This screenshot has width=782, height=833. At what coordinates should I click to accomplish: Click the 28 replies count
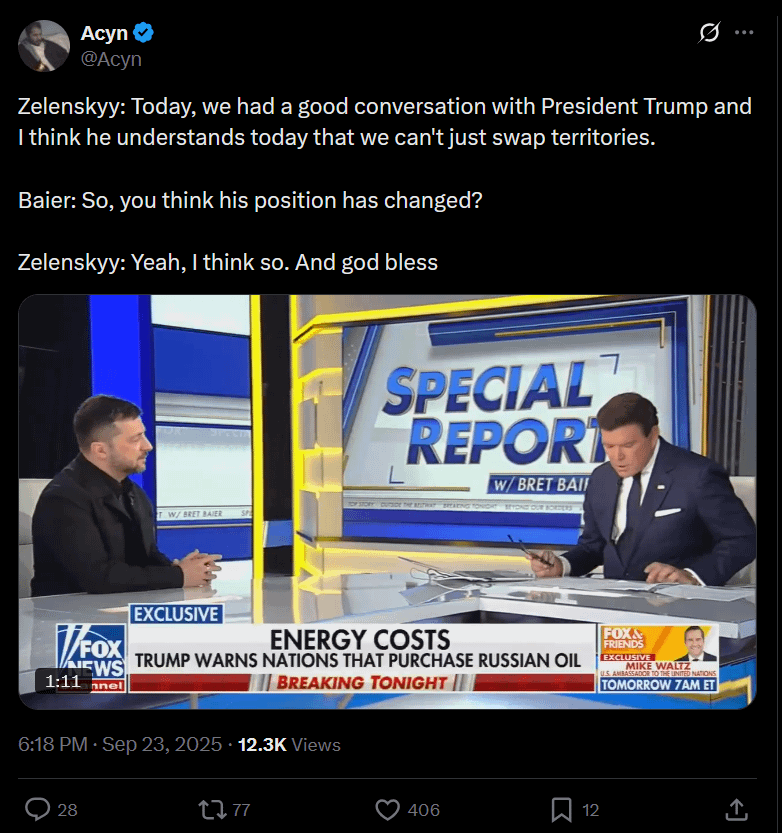pos(67,810)
